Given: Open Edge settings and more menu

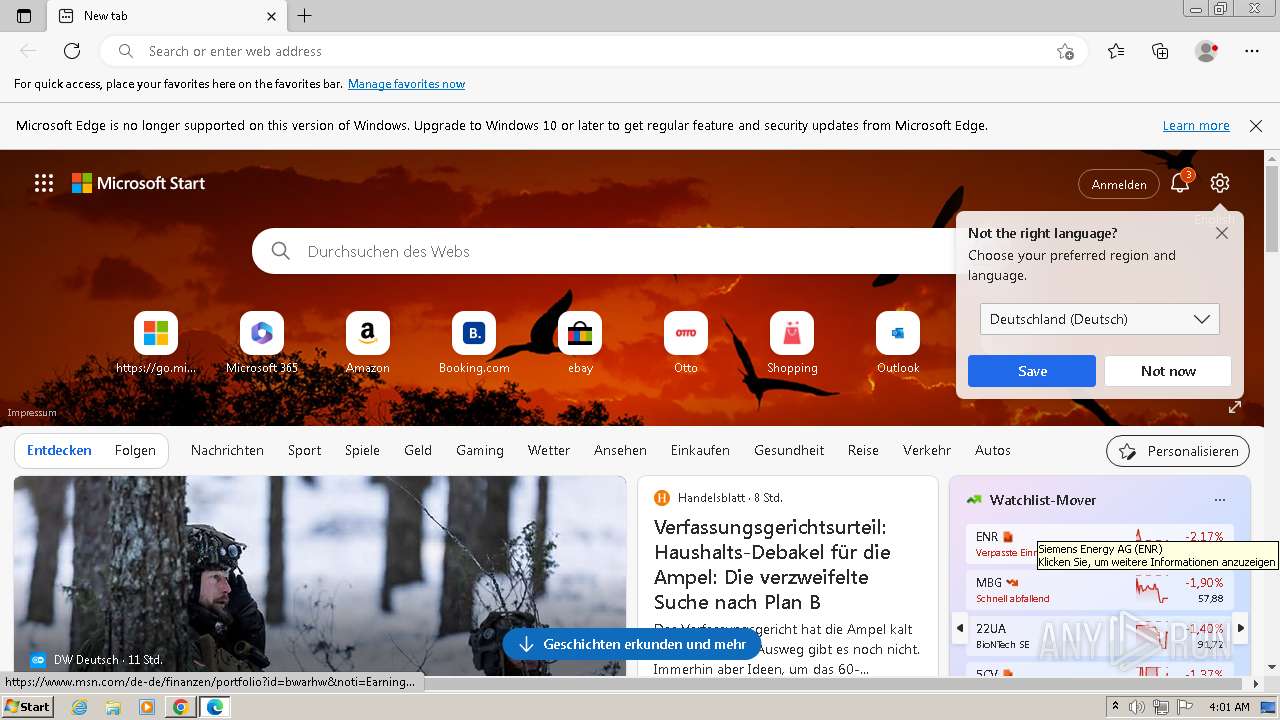Looking at the screenshot, I should tap(1252, 51).
